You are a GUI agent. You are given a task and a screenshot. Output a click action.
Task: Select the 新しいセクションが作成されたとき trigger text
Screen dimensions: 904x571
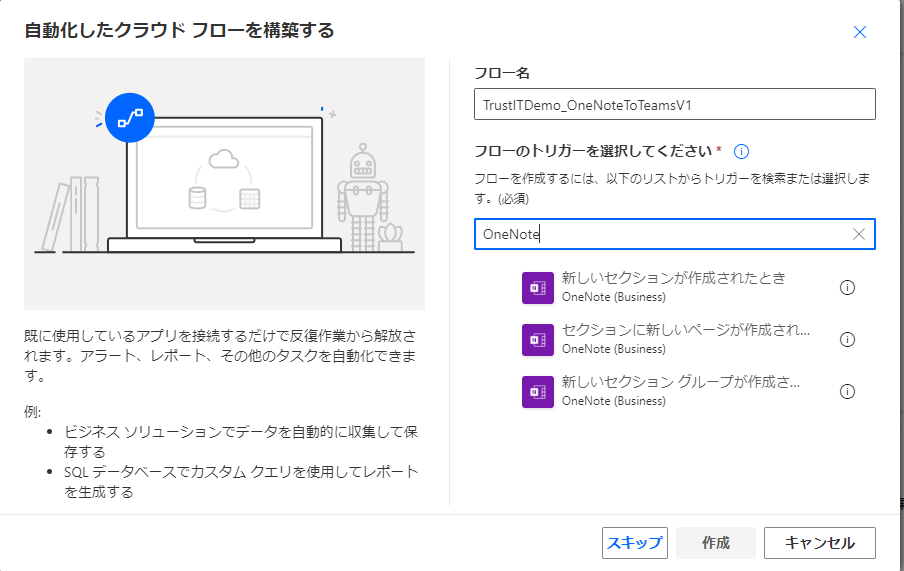(x=674, y=278)
